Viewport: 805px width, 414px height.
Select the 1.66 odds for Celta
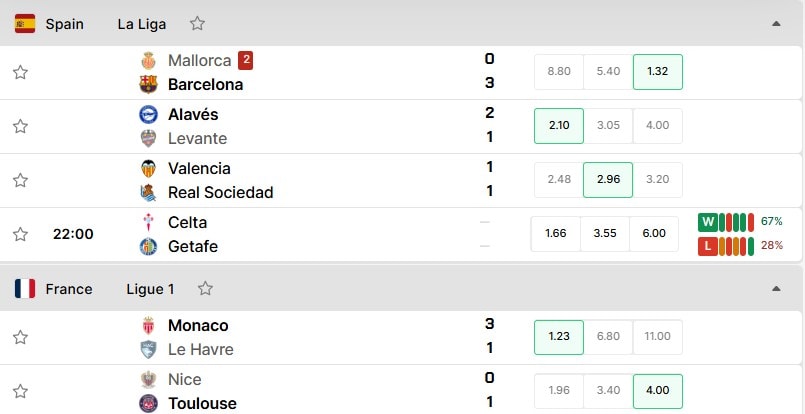555,234
